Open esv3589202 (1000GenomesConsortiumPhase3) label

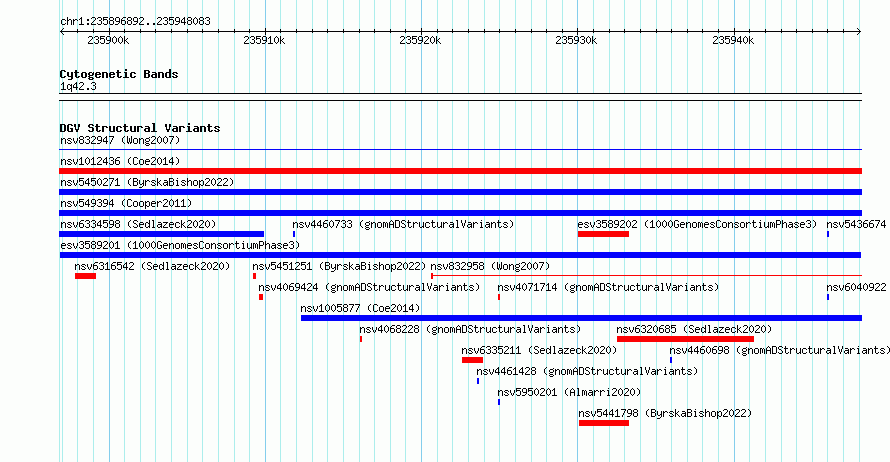pyautogui.click(x=697, y=224)
